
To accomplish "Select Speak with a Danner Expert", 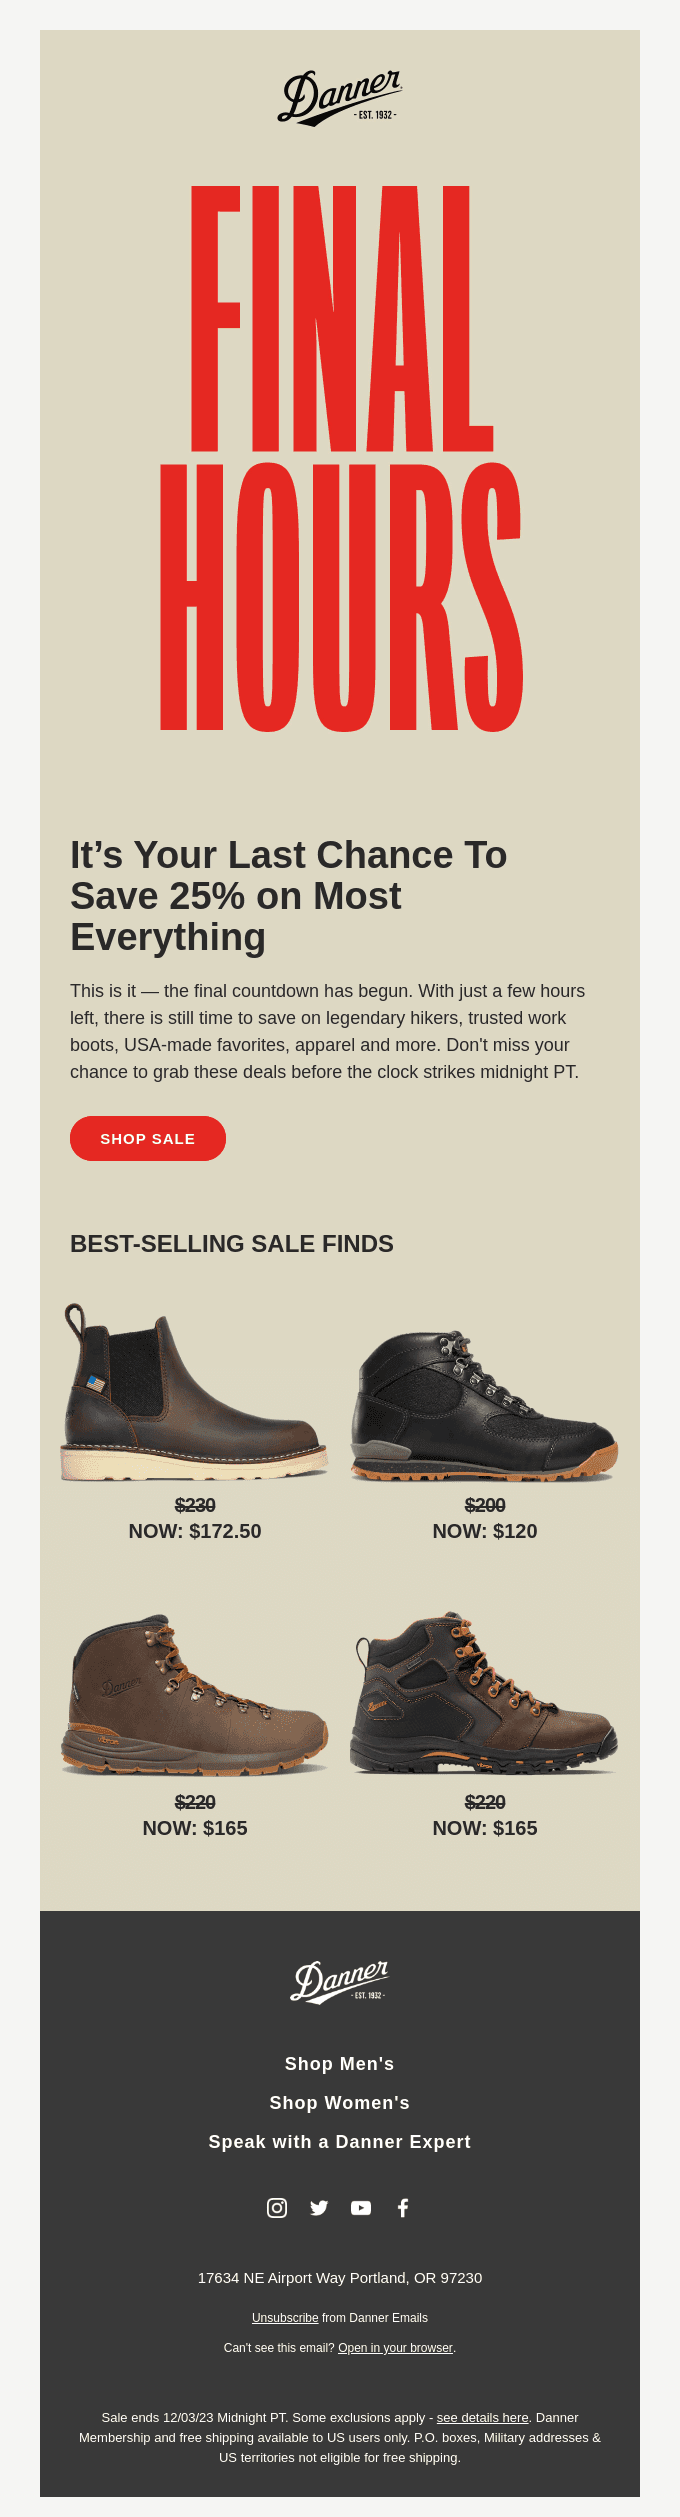I will click(340, 2141).
